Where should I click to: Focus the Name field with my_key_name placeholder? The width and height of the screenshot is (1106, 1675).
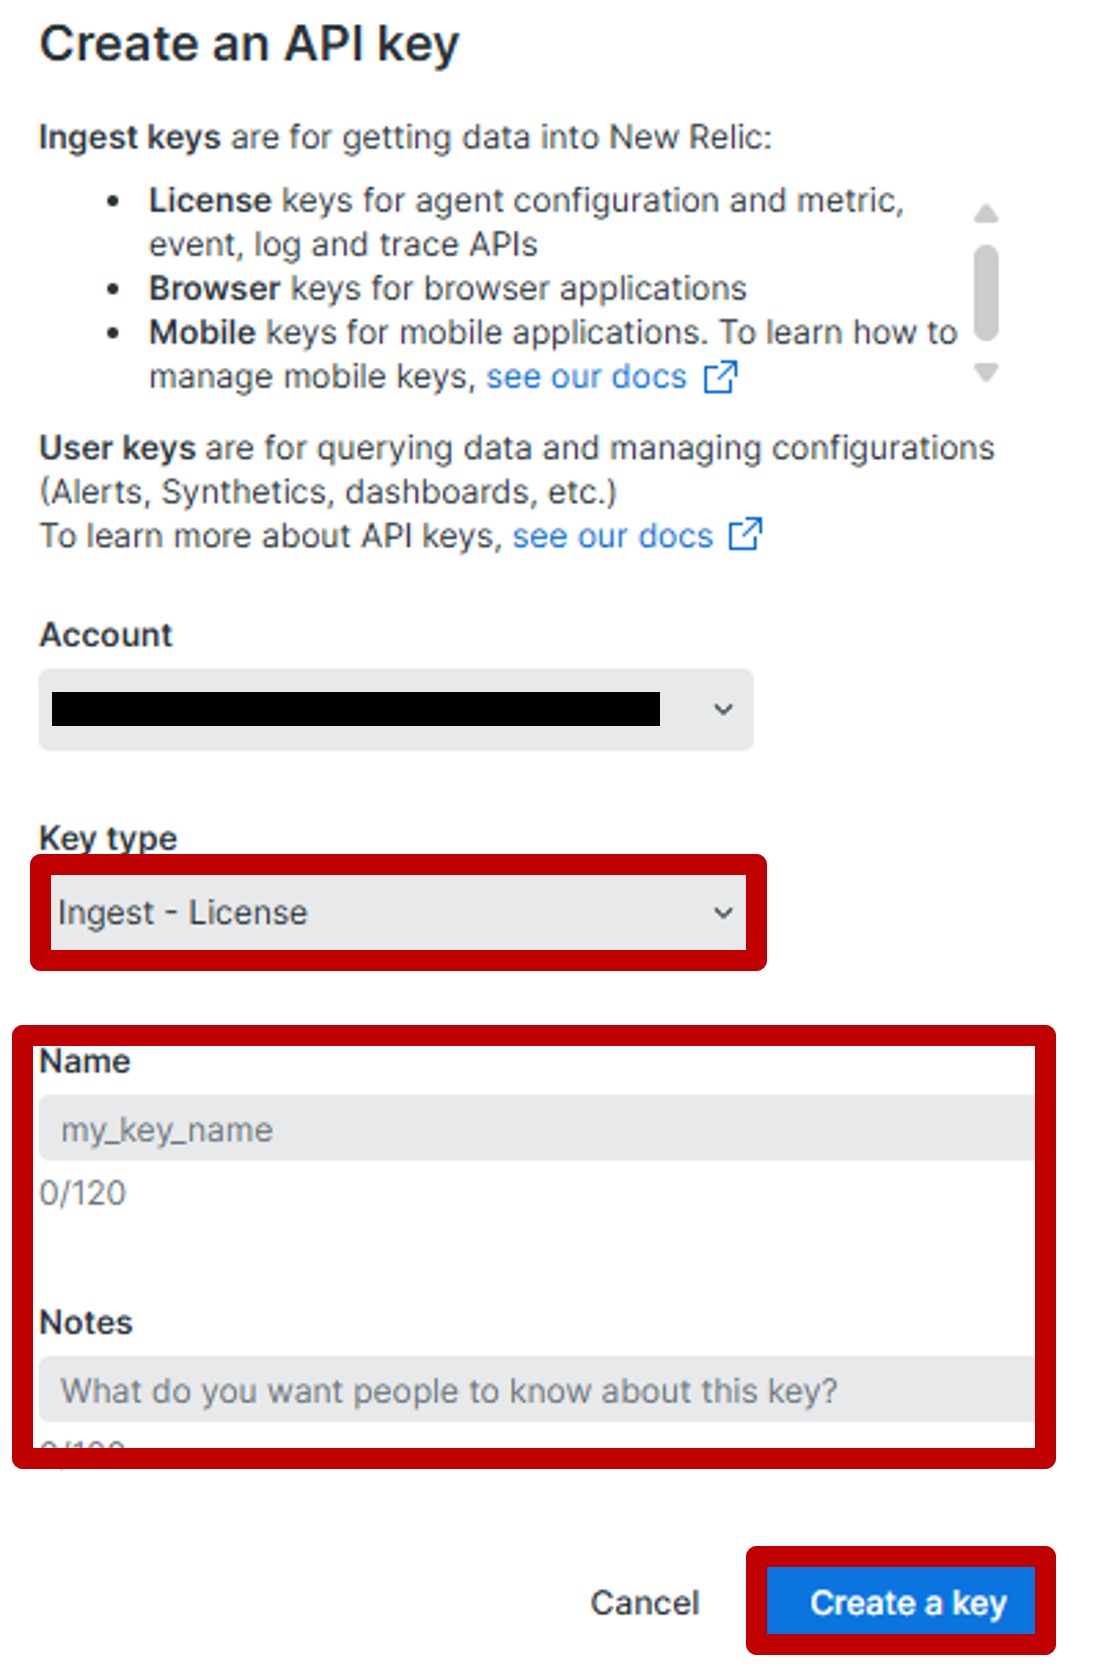536,1129
